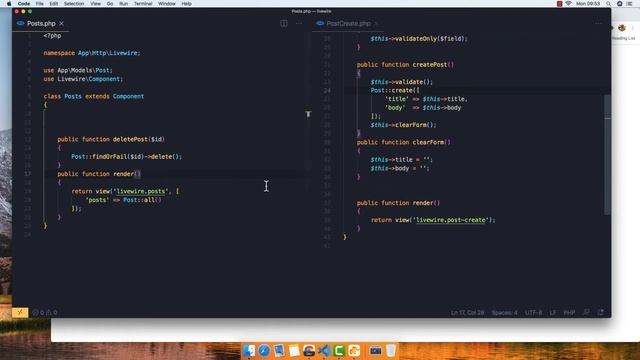Switch to the Posts.php tab

pos(41,24)
